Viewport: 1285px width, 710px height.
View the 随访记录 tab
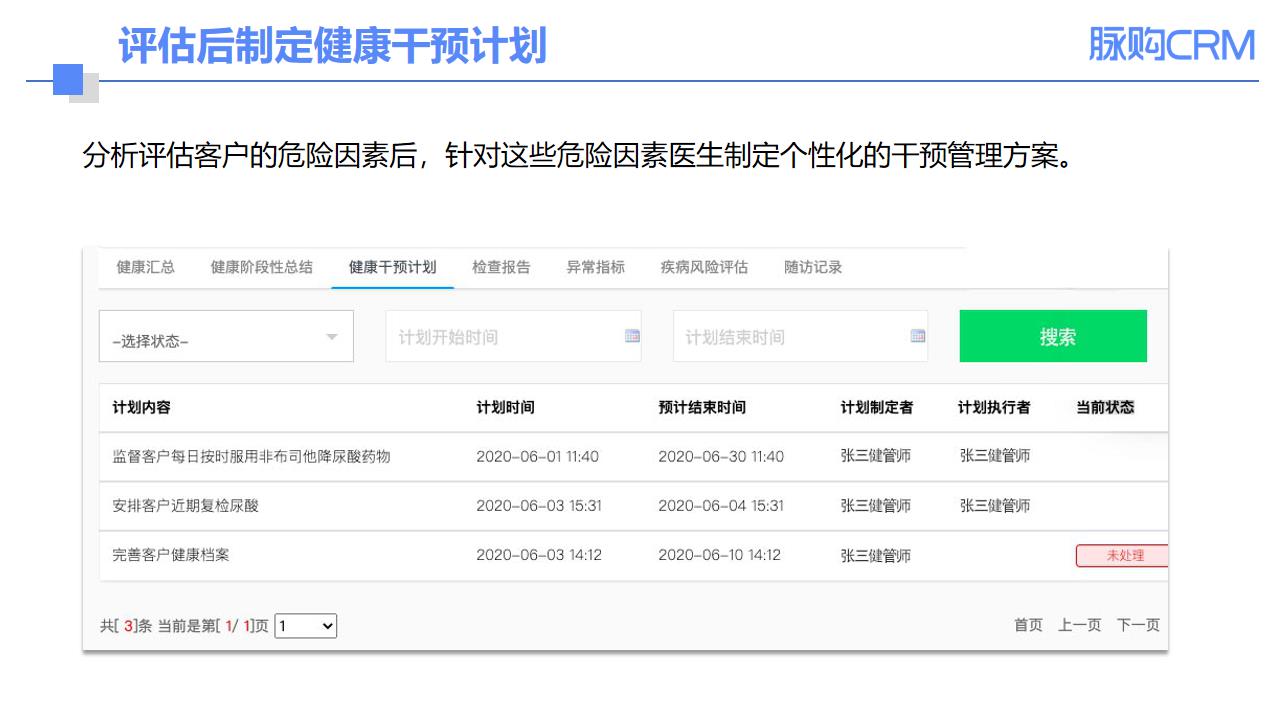(813, 268)
